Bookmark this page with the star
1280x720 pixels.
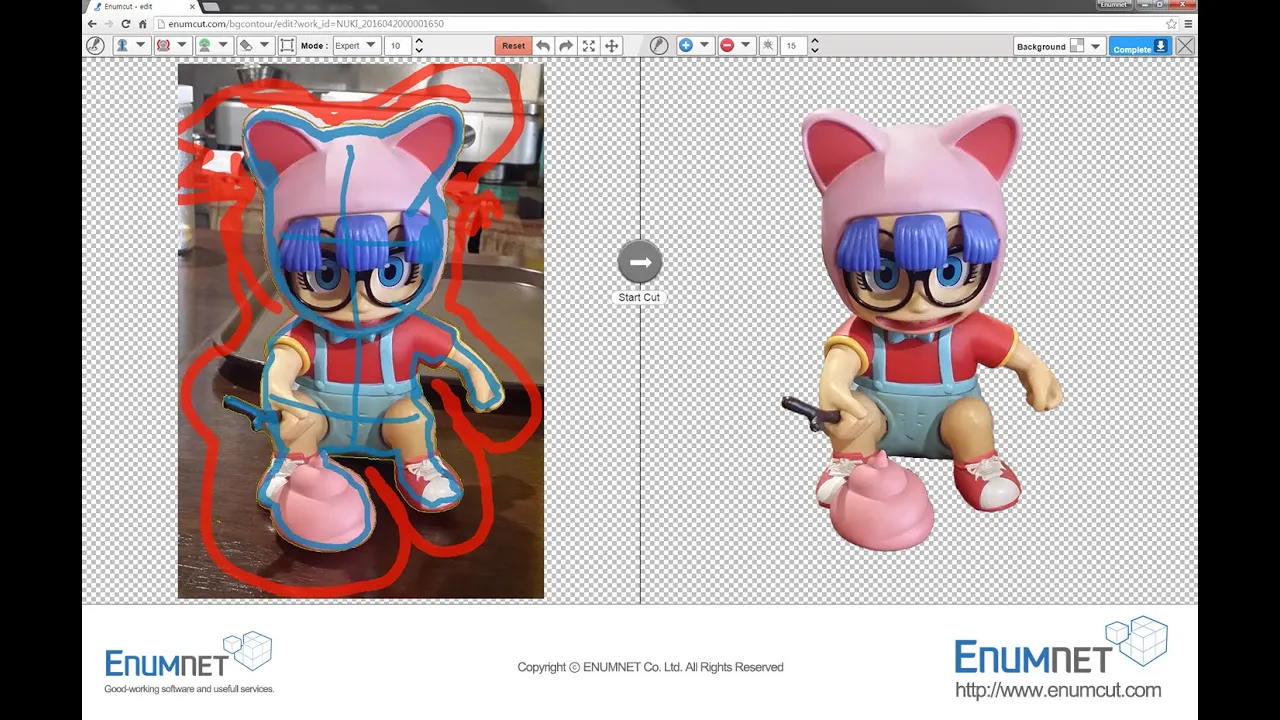pyautogui.click(x=1171, y=23)
